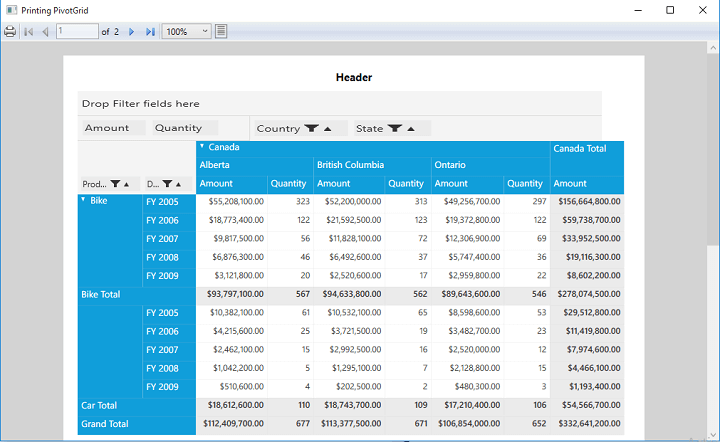The width and height of the screenshot is (720, 442).
Task: Click the Country field filter icon
Action: pyautogui.click(x=311, y=129)
